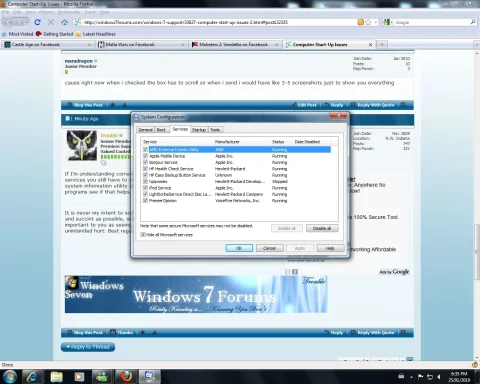The height and width of the screenshot is (384, 480).
Task: Toggle Hide all Microsoft services checkbox
Action: pyautogui.click(x=143, y=235)
